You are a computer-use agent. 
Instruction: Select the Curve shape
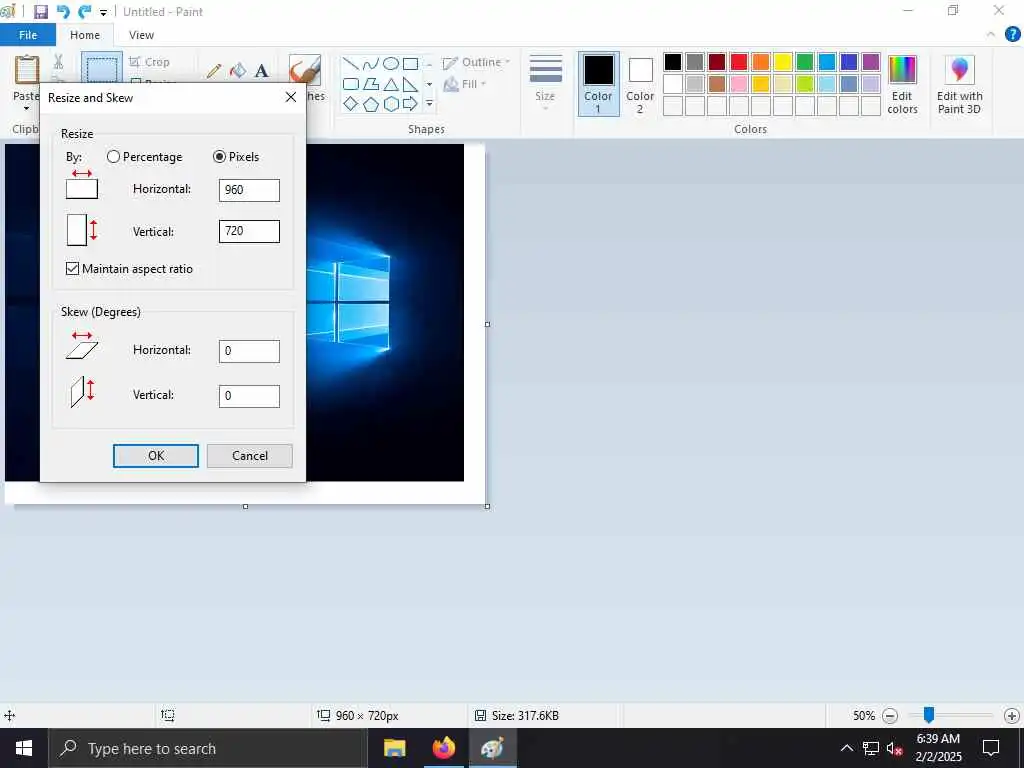pos(371,64)
